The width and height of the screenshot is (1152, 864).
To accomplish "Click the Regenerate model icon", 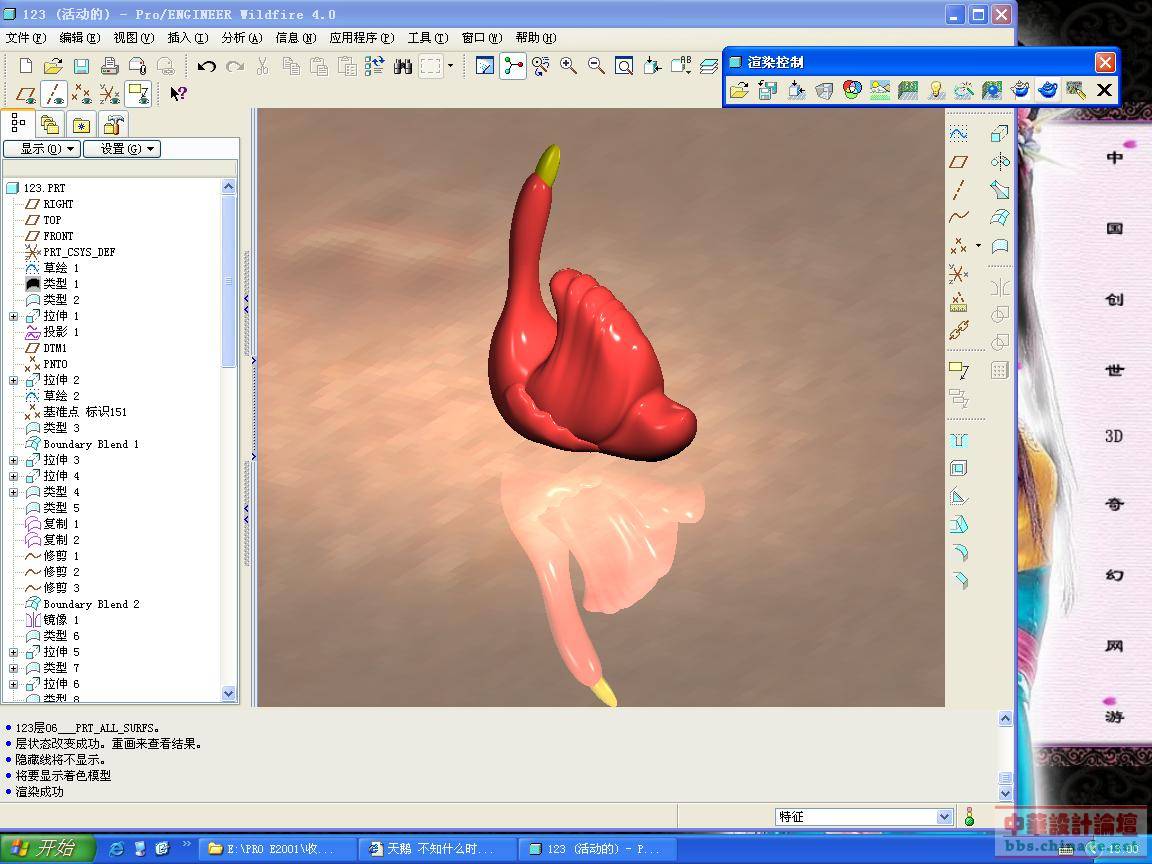I will (374, 66).
